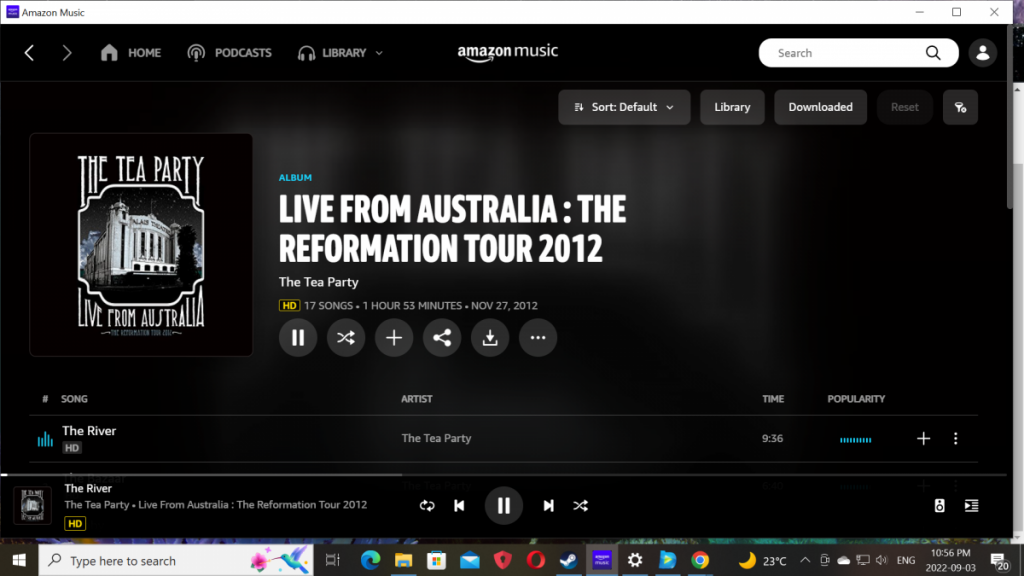Go back with the left arrow
The width and height of the screenshot is (1024, 576).
pyautogui.click(x=29, y=53)
